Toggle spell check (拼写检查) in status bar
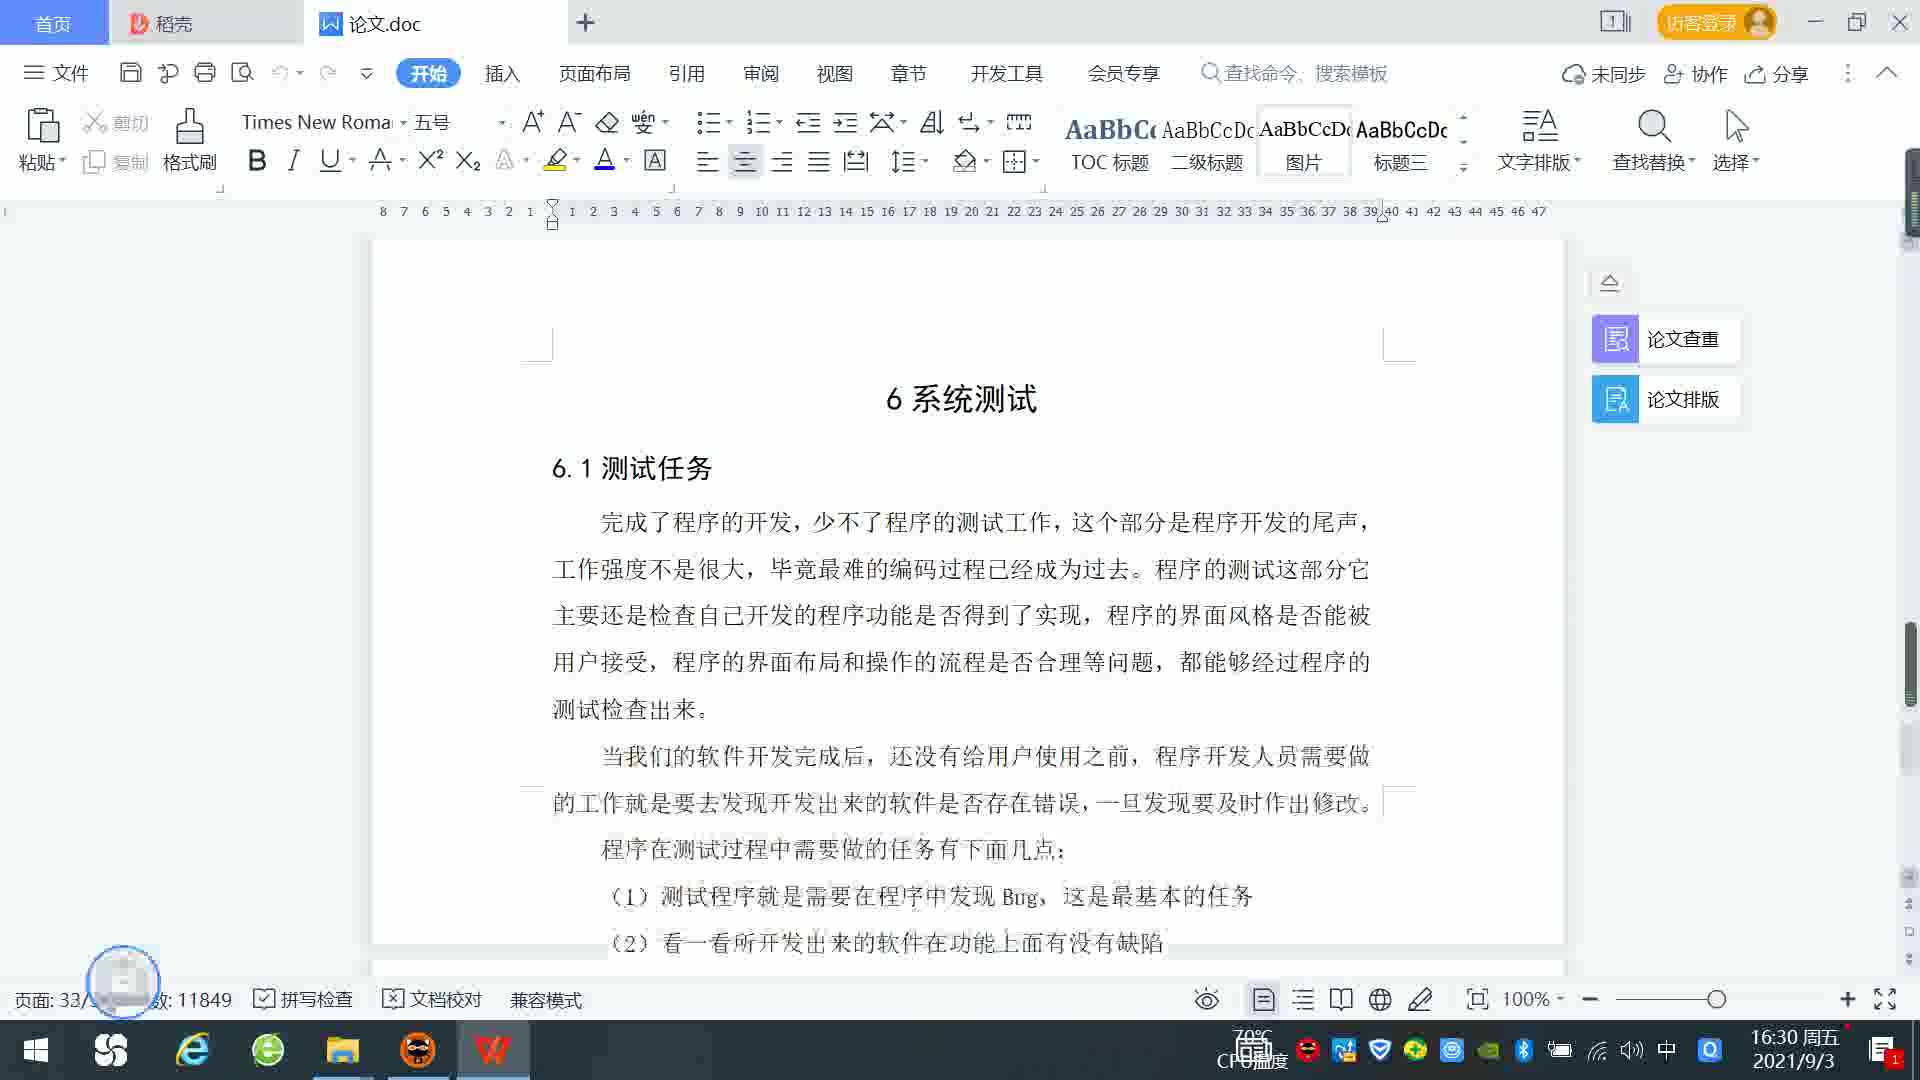 pos(304,1000)
